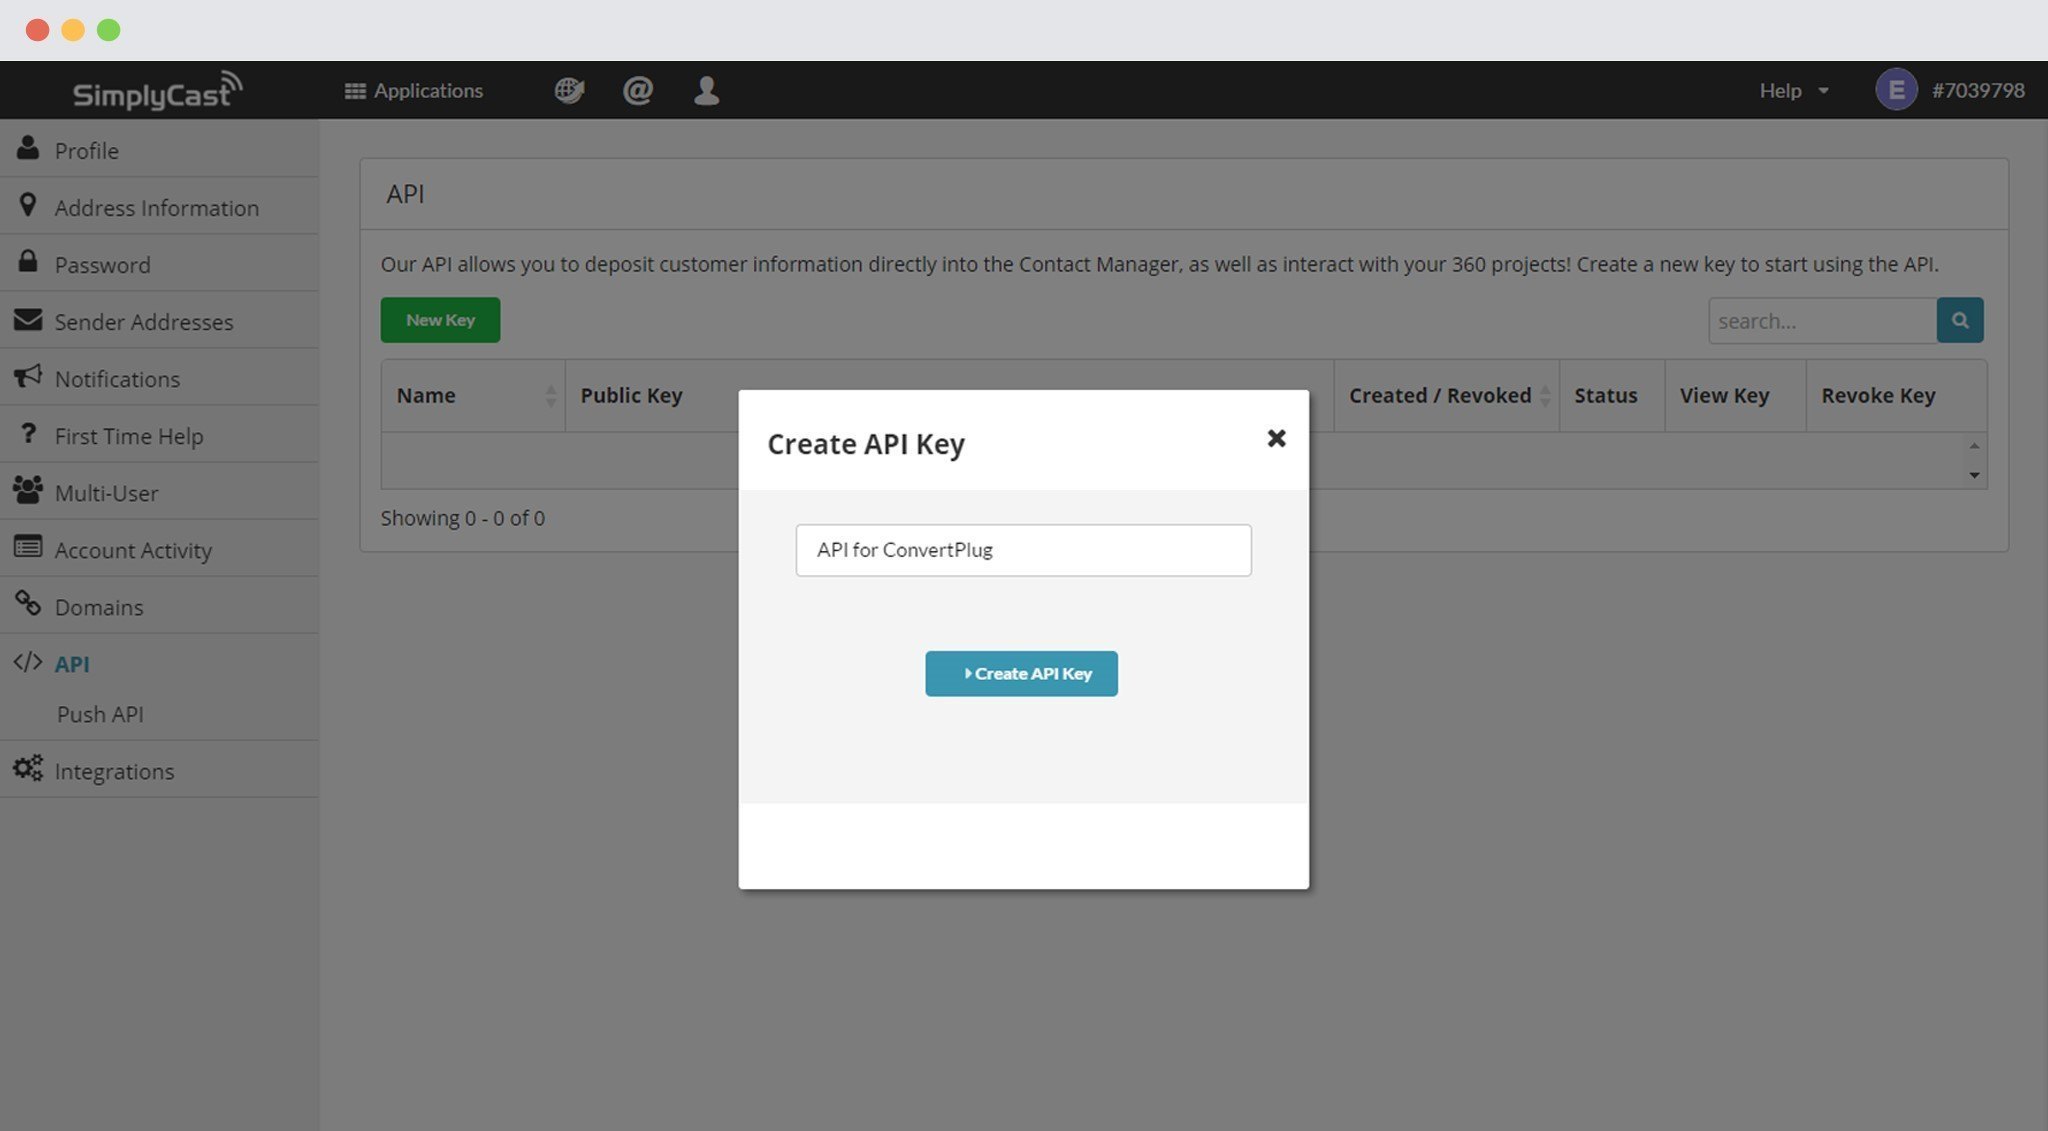Screen dimensions: 2048x1131
Task: Click the Domains link icon
Action: (28, 604)
